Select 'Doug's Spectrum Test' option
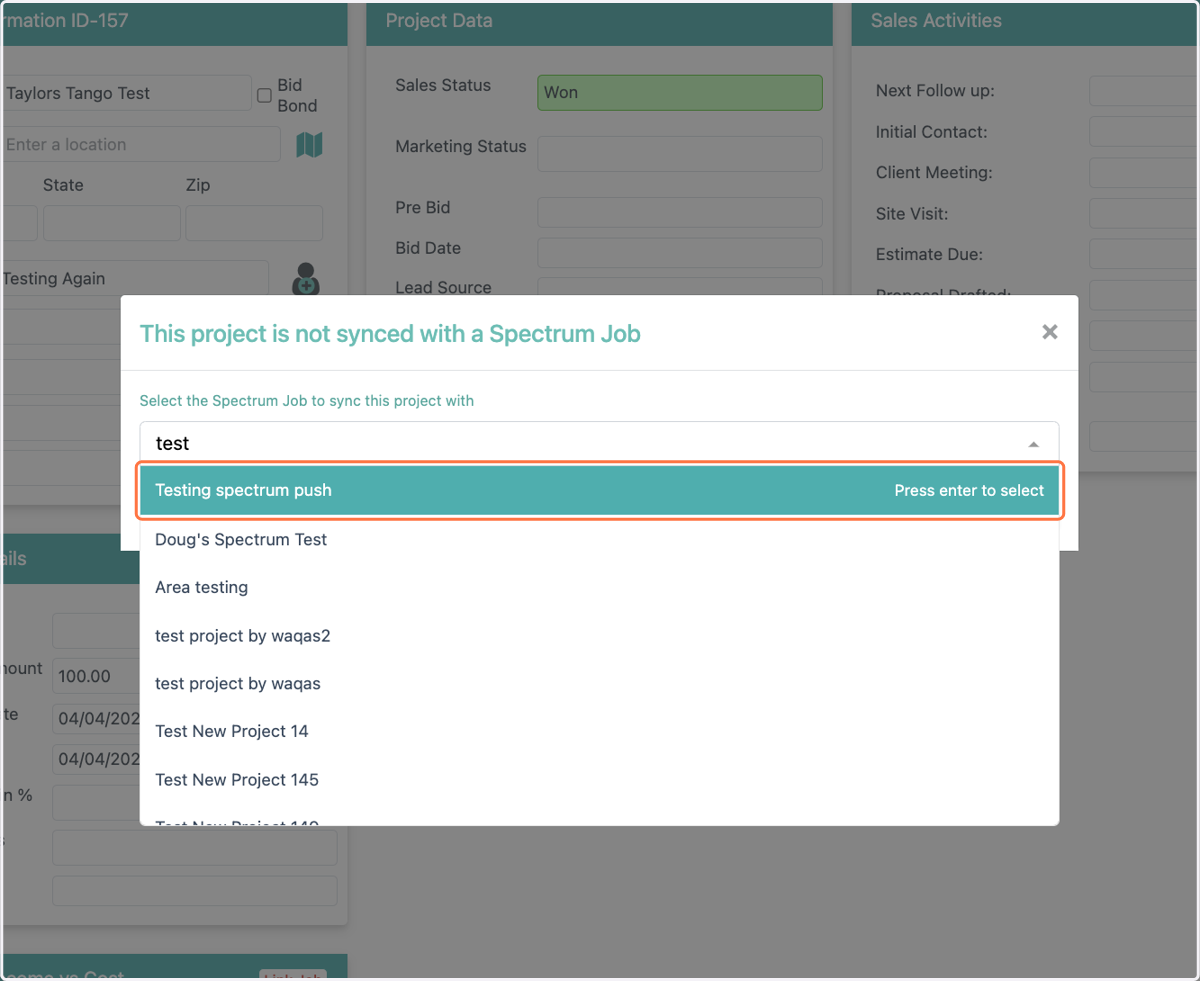The image size is (1200, 981). coord(599,539)
